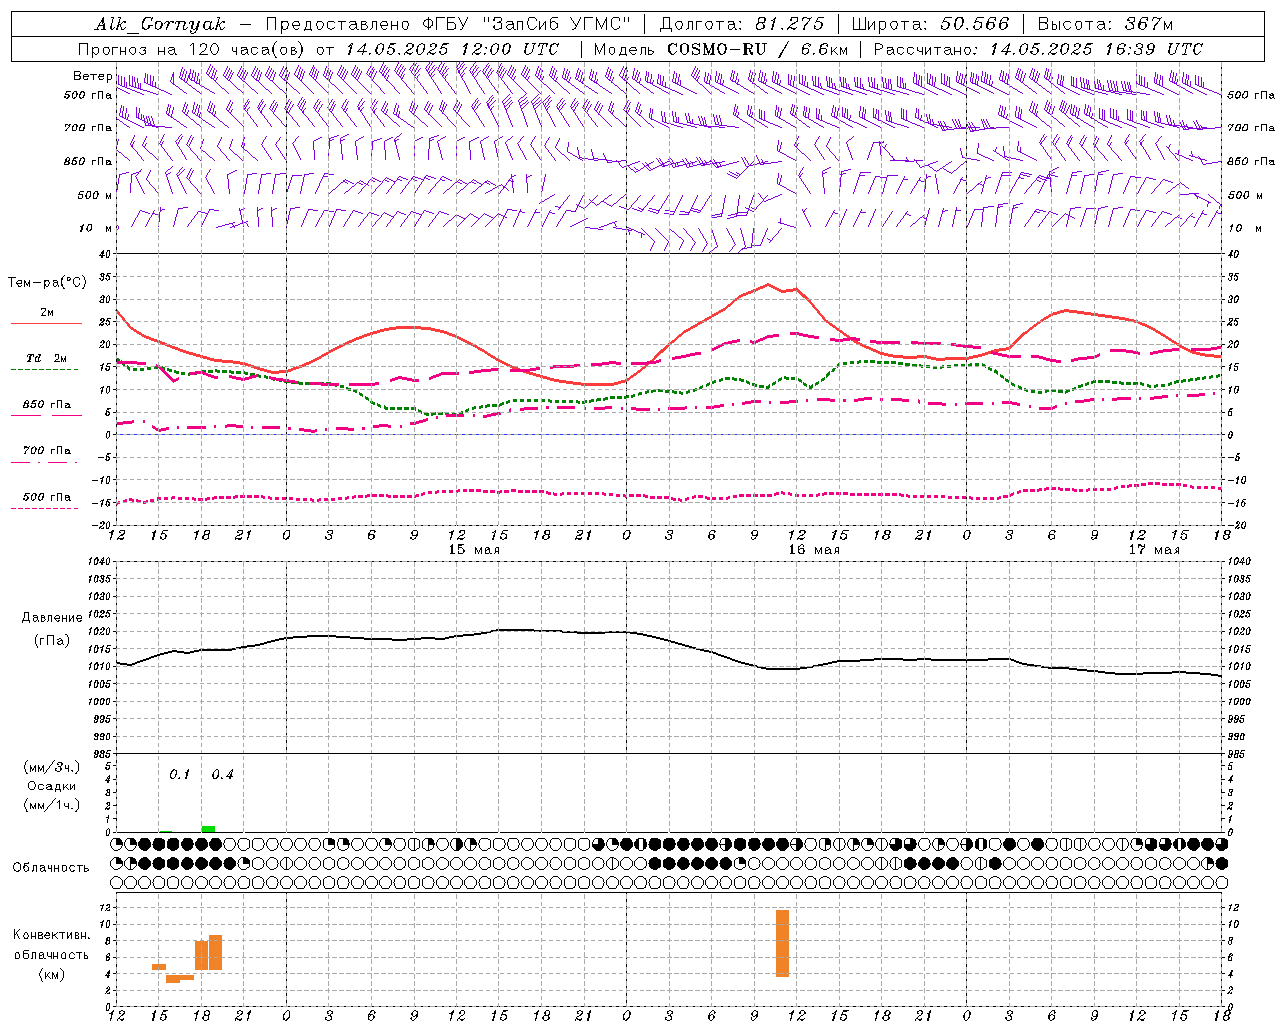Click the 'Осадки' precipitation label

[52, 786]
